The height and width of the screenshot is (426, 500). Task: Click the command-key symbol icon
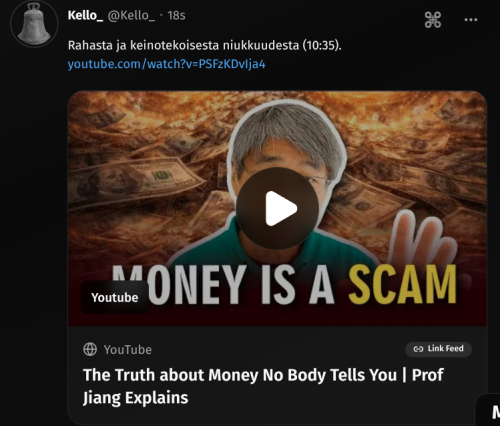click(x=433, y=20)
